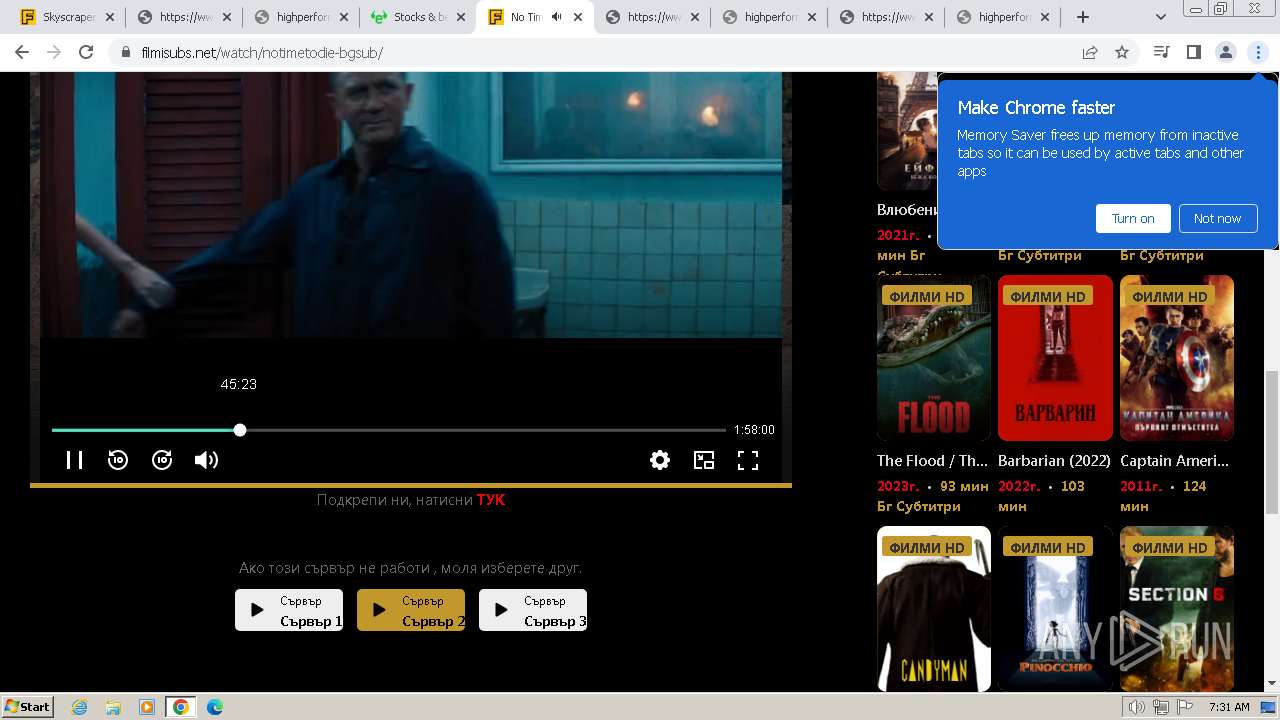Mute the video player volume

[206, 460]
